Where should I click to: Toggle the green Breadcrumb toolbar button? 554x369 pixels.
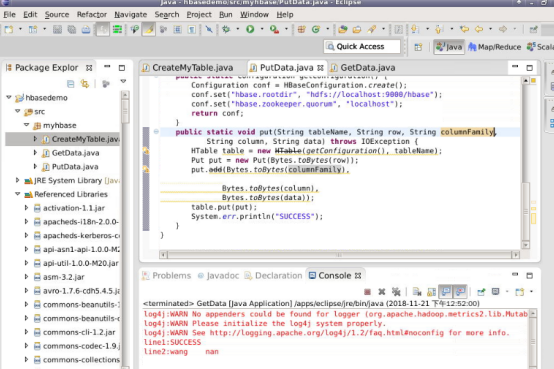tap(117, 29)
